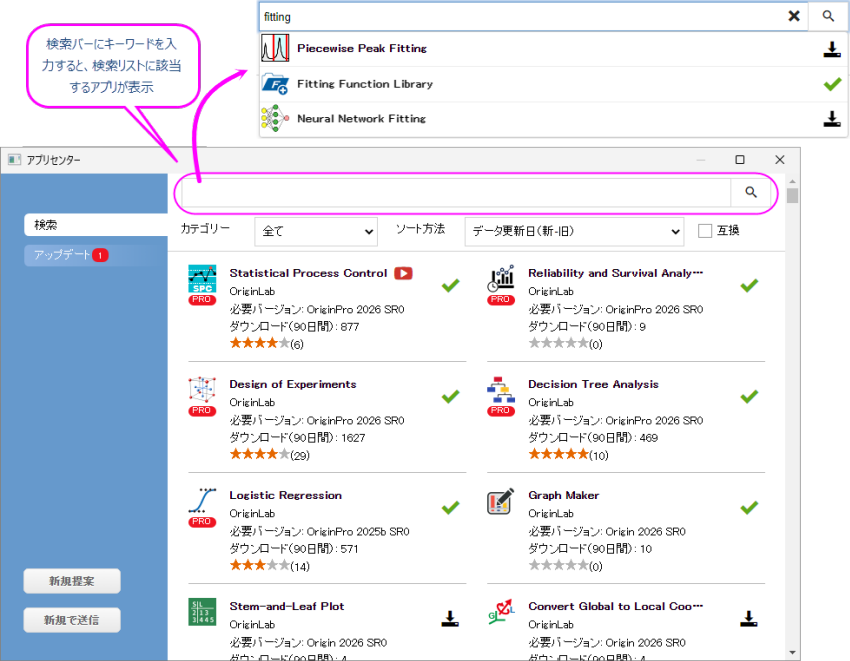Click the Design of Experiments star rating
This screenshot has width=850, height=661.
point(260,454)
